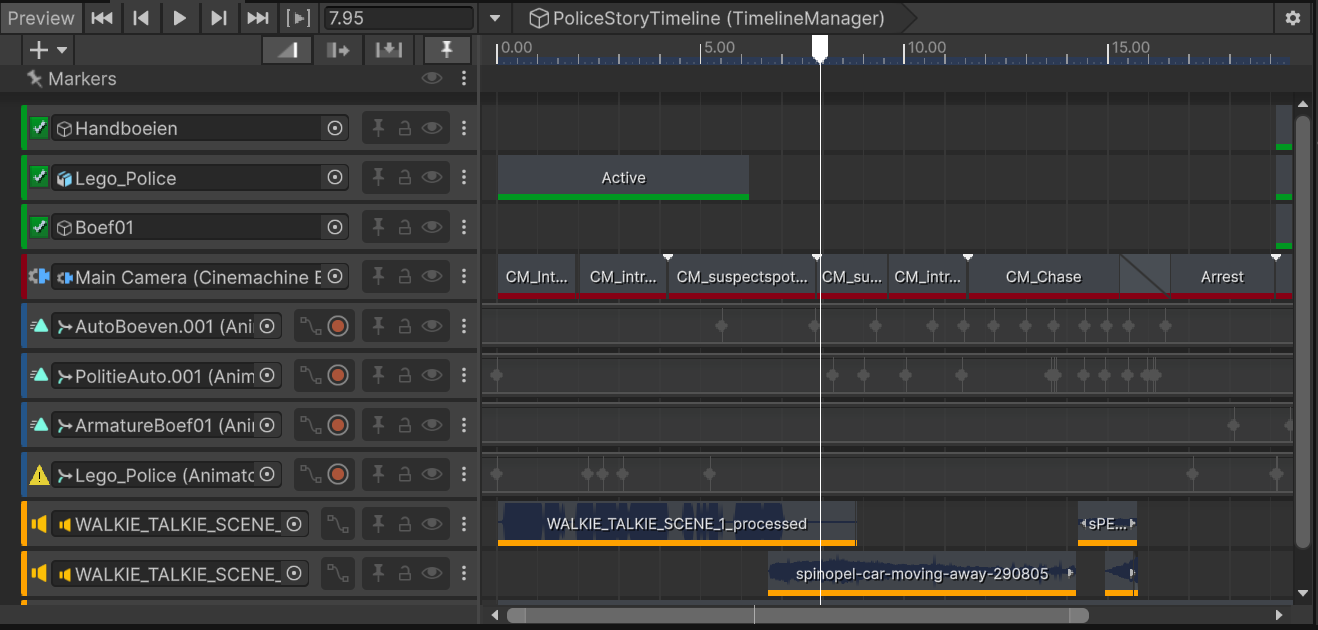Open the Add track plus dropdown

[48, 50]
